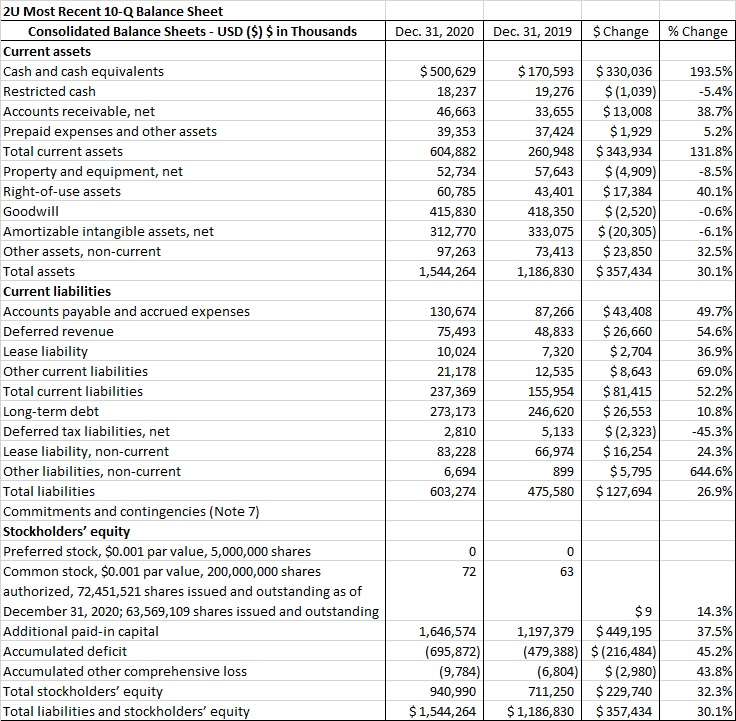Viewport: 736px width, 721px height.
Task: Click the Dec. 31, 2019 column header
Action: click(533, 31)
